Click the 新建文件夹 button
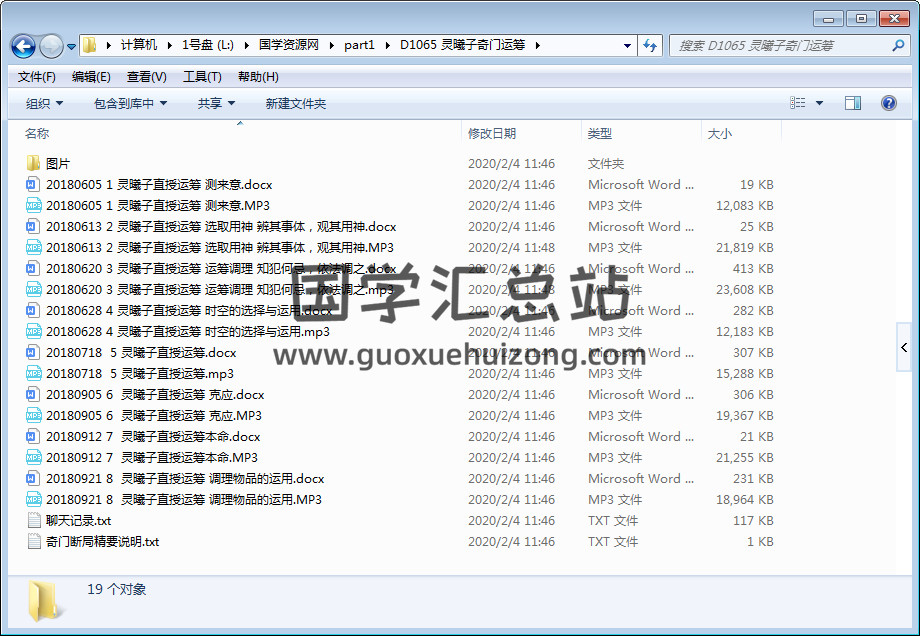Screen dimensions: 920x636 coord(295,104)
